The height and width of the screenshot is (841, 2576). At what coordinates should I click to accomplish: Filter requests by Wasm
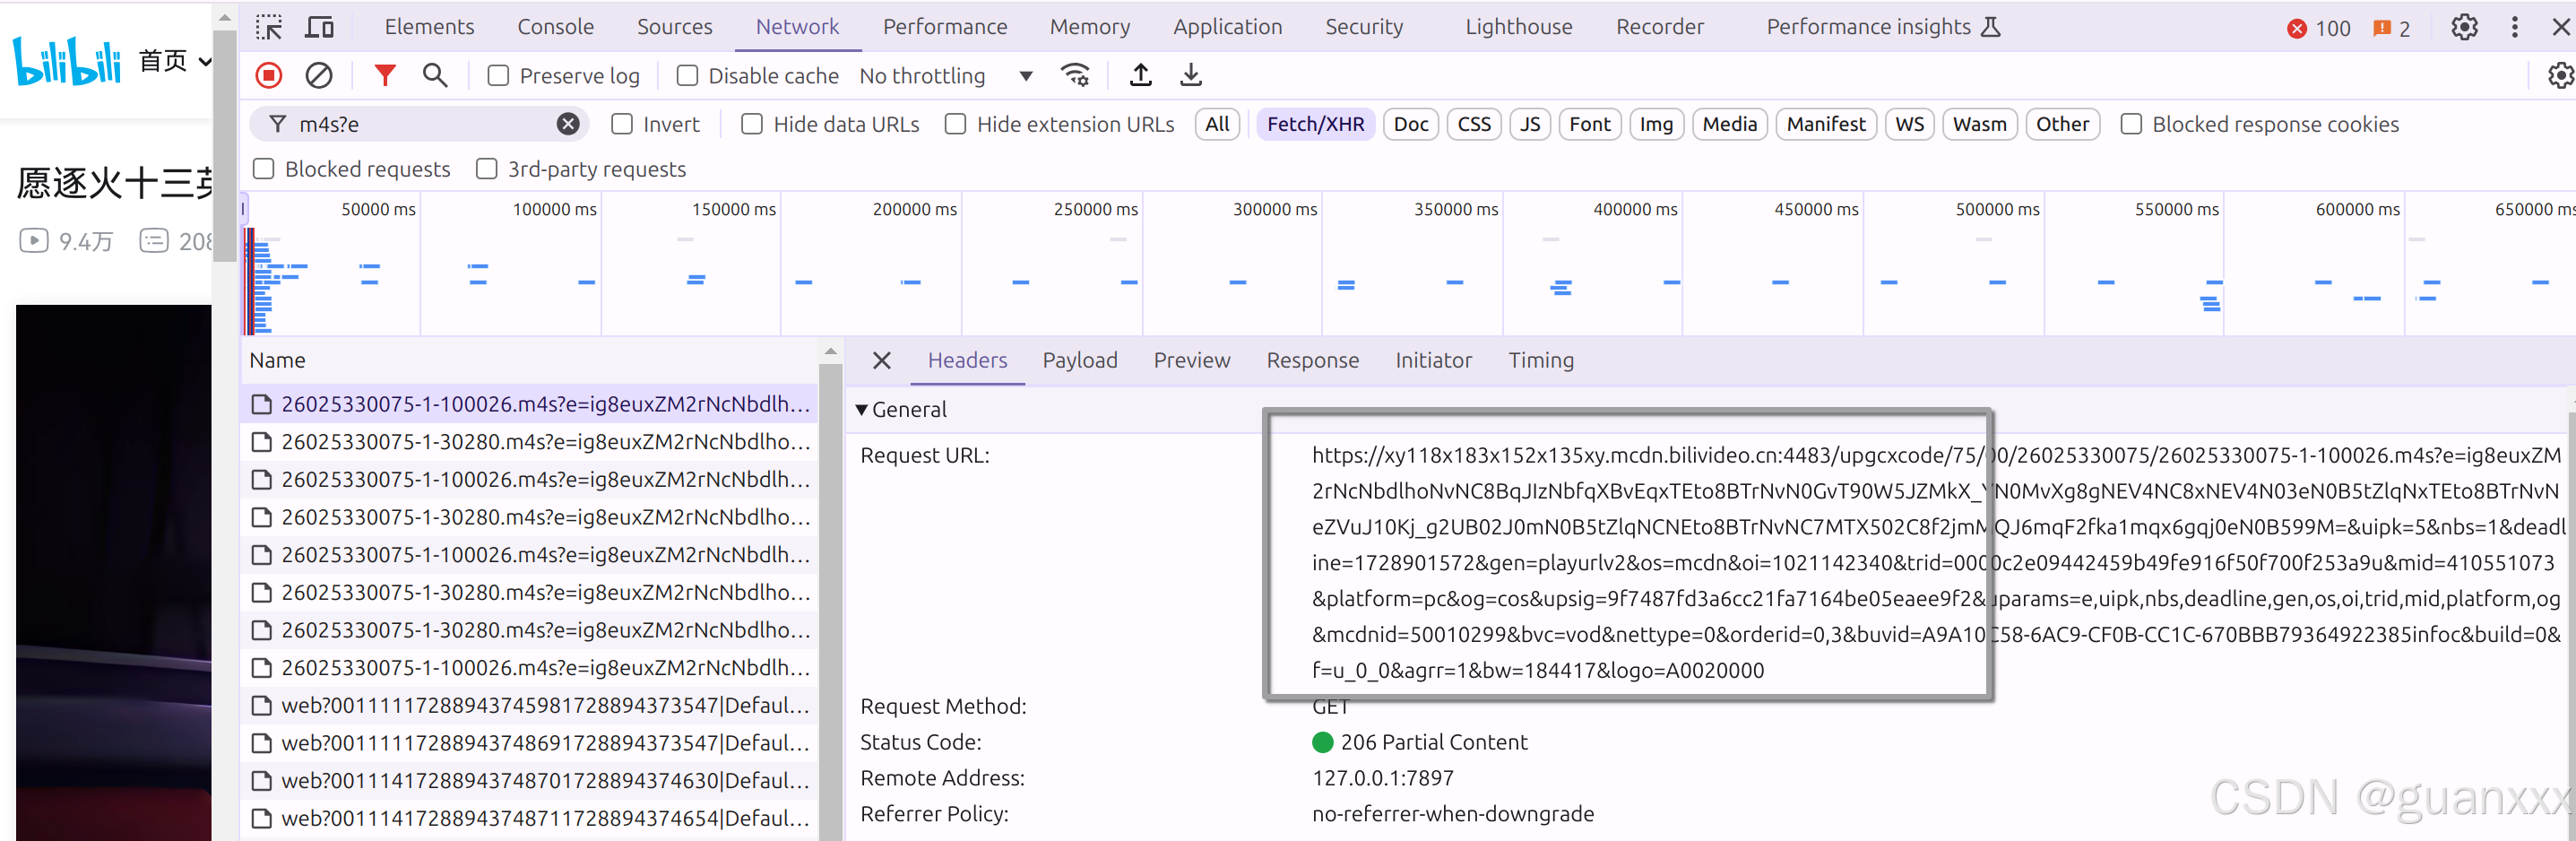coord(1979,124)
